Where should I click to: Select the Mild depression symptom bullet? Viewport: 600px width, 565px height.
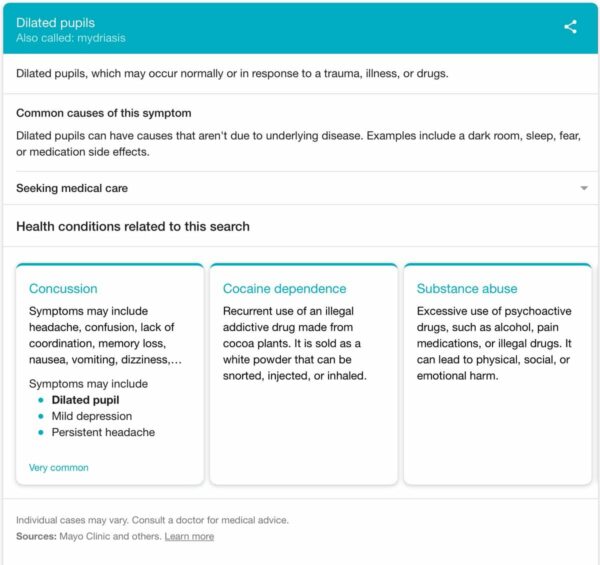click(91, 416)
